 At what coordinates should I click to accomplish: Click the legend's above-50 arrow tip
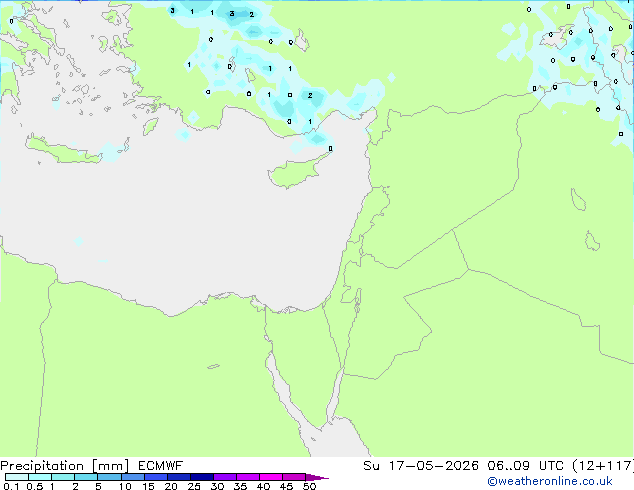point(317,477)
